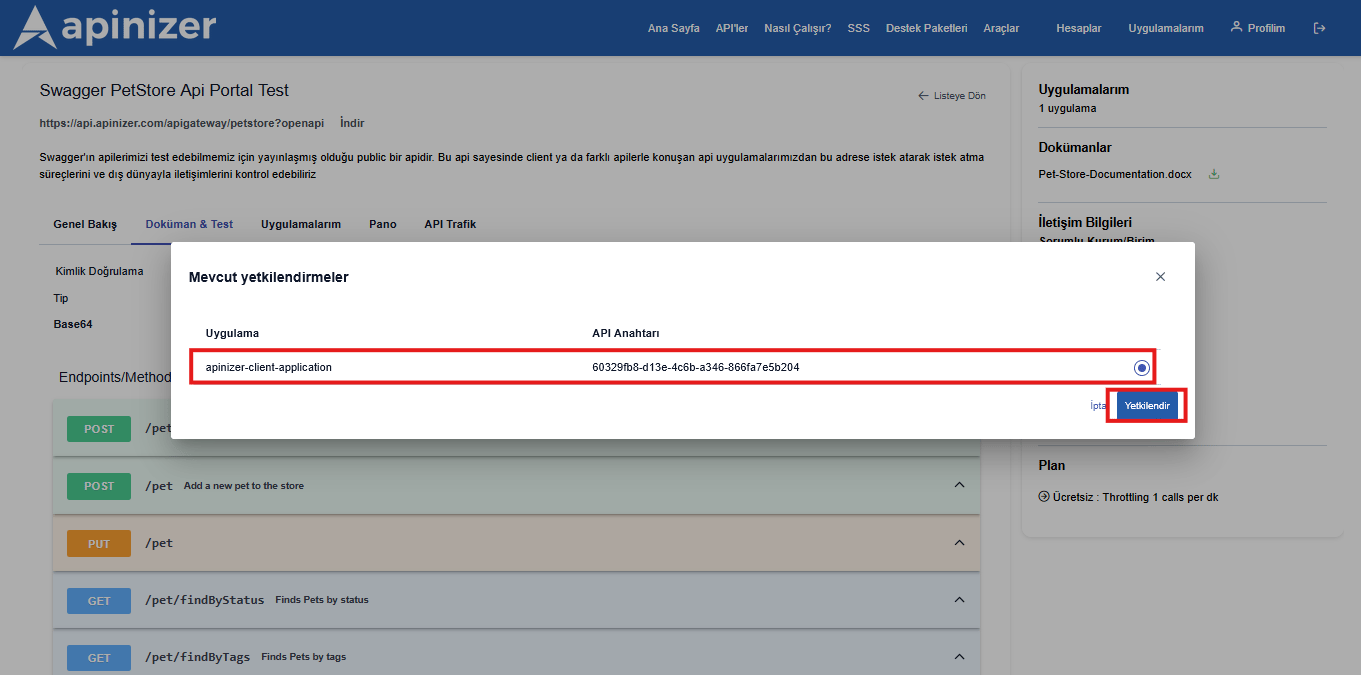Click apinizer-client-application name in the dialog
1361x675 pixels.
[269, 367]
